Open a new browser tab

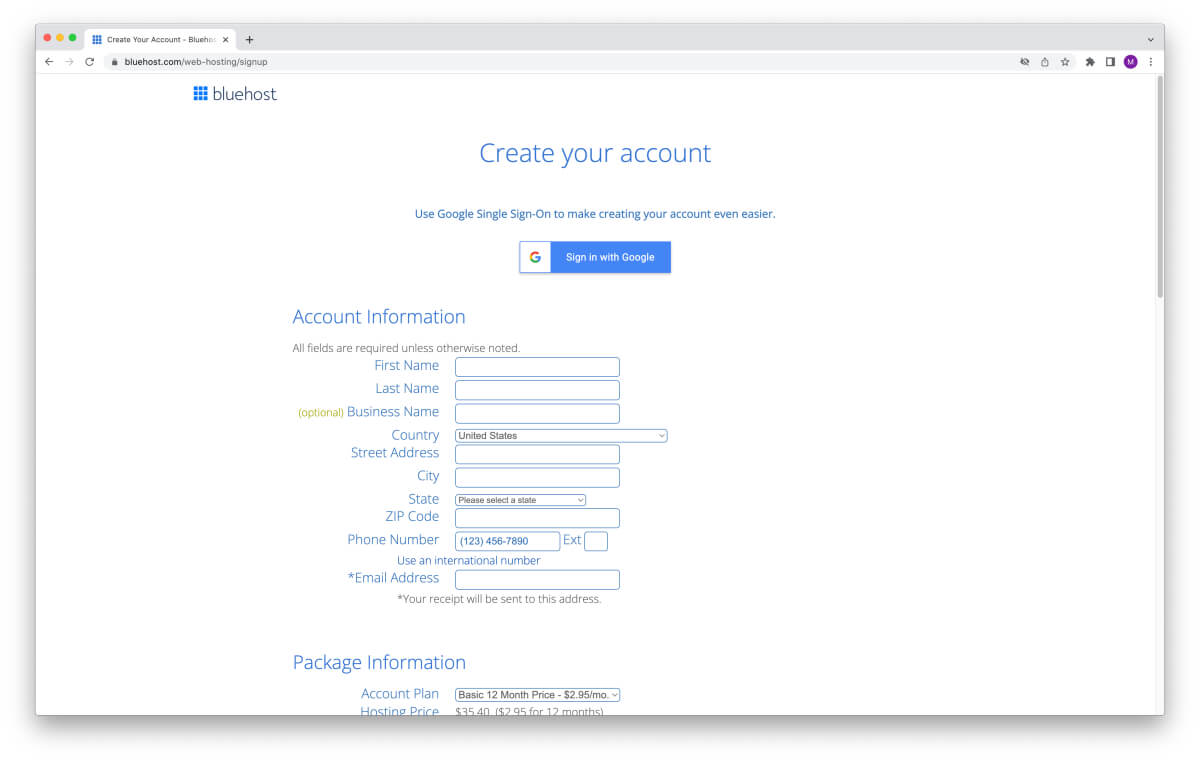click(x=250, y=40)
